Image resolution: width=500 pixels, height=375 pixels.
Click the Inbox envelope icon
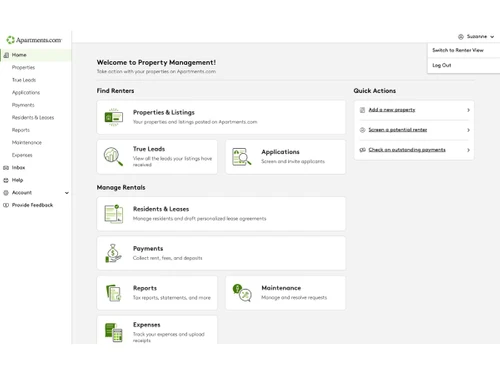6,168
